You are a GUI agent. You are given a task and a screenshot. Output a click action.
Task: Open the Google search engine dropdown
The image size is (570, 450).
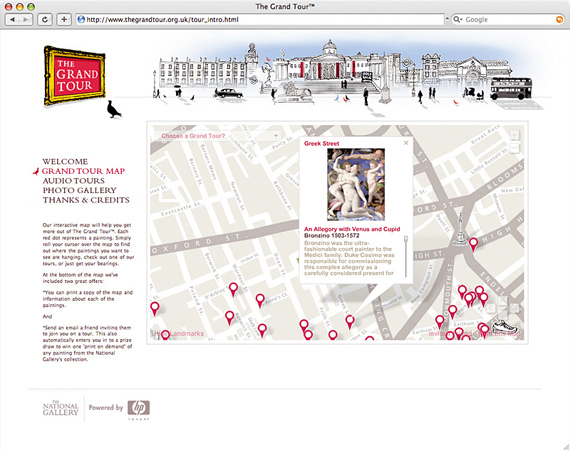[x=458, y=20]
